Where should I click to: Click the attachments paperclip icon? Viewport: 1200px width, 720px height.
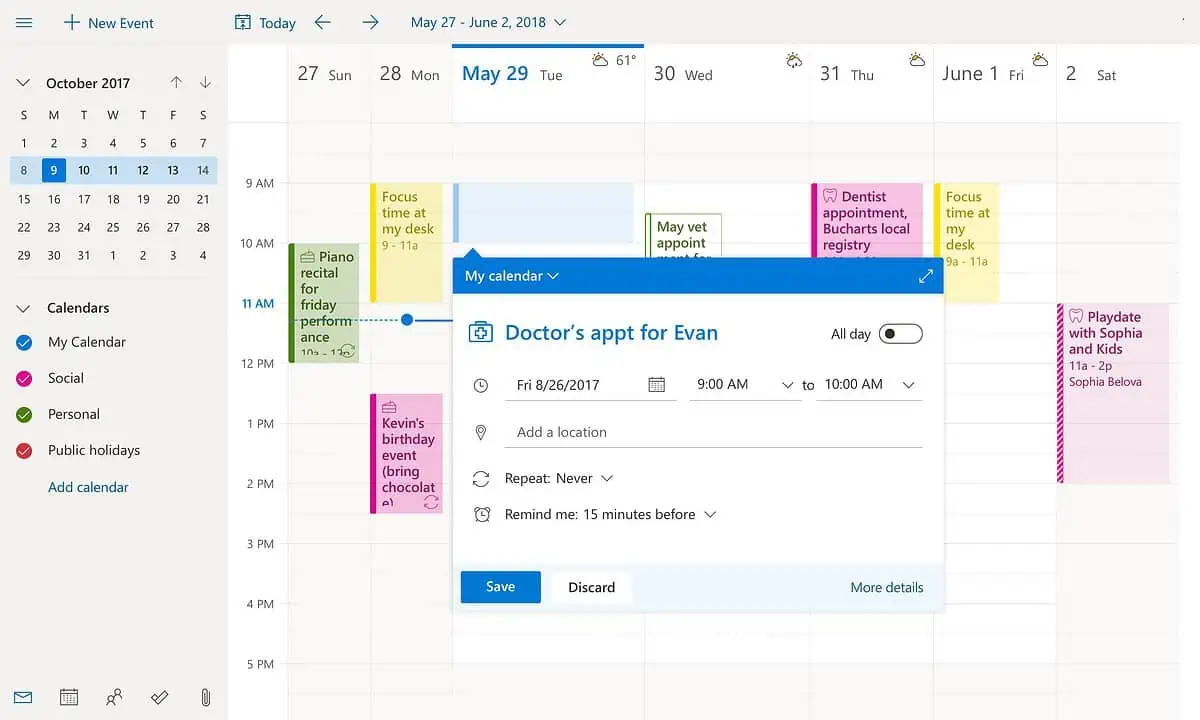(205, 697)
